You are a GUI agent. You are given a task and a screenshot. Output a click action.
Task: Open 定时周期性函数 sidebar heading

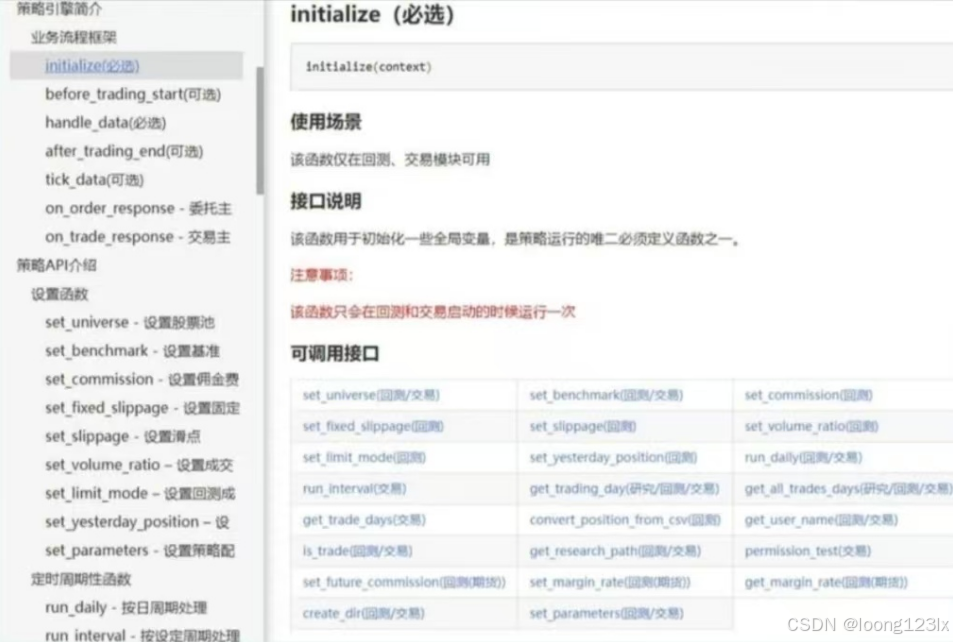point(81,579)
